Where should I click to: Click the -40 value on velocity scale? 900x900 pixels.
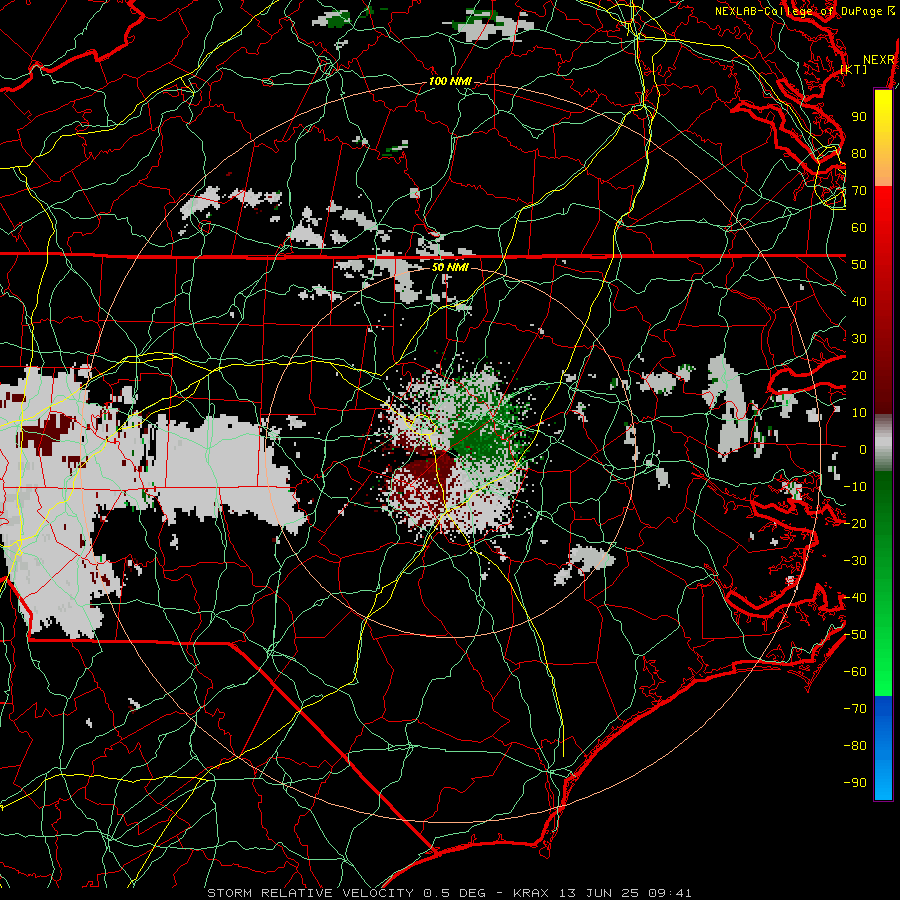pyautogui.click(x=855, y=598)
